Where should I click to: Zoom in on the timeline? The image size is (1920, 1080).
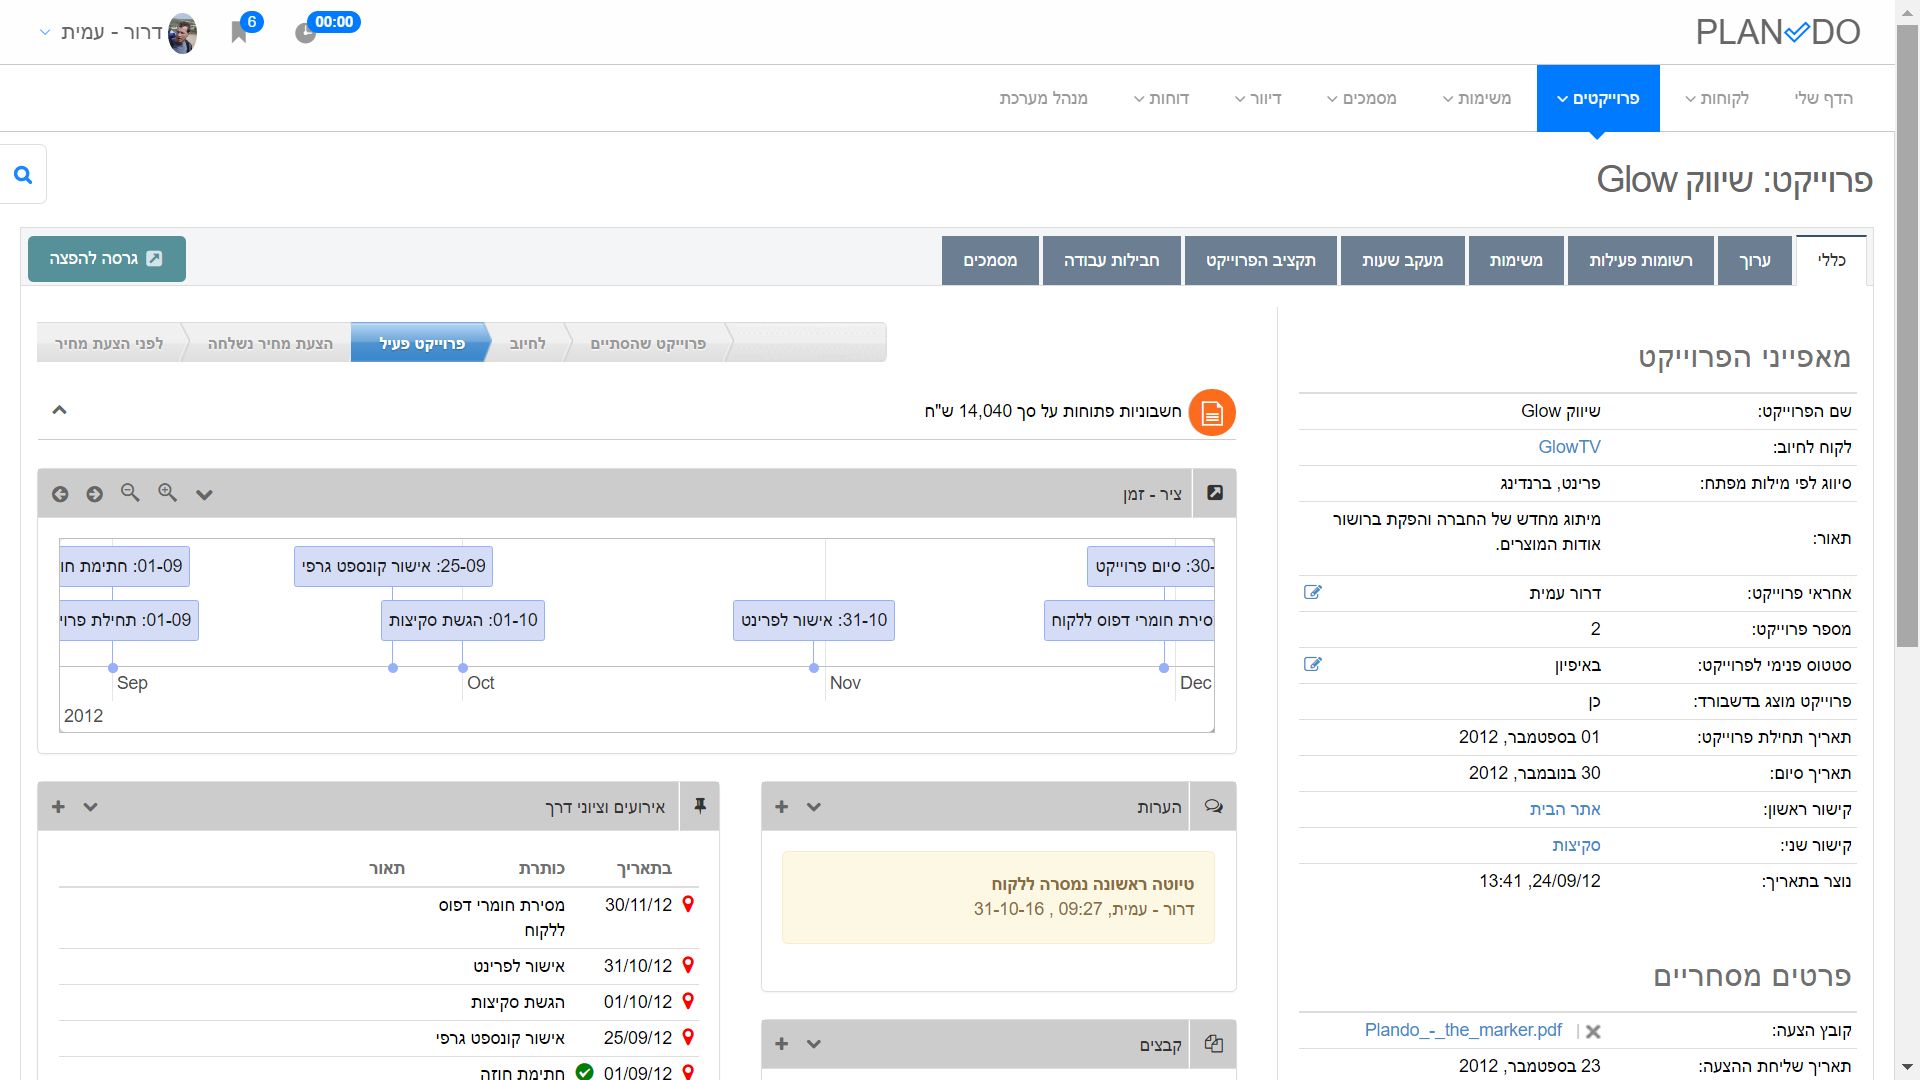[x=167, y=493]
